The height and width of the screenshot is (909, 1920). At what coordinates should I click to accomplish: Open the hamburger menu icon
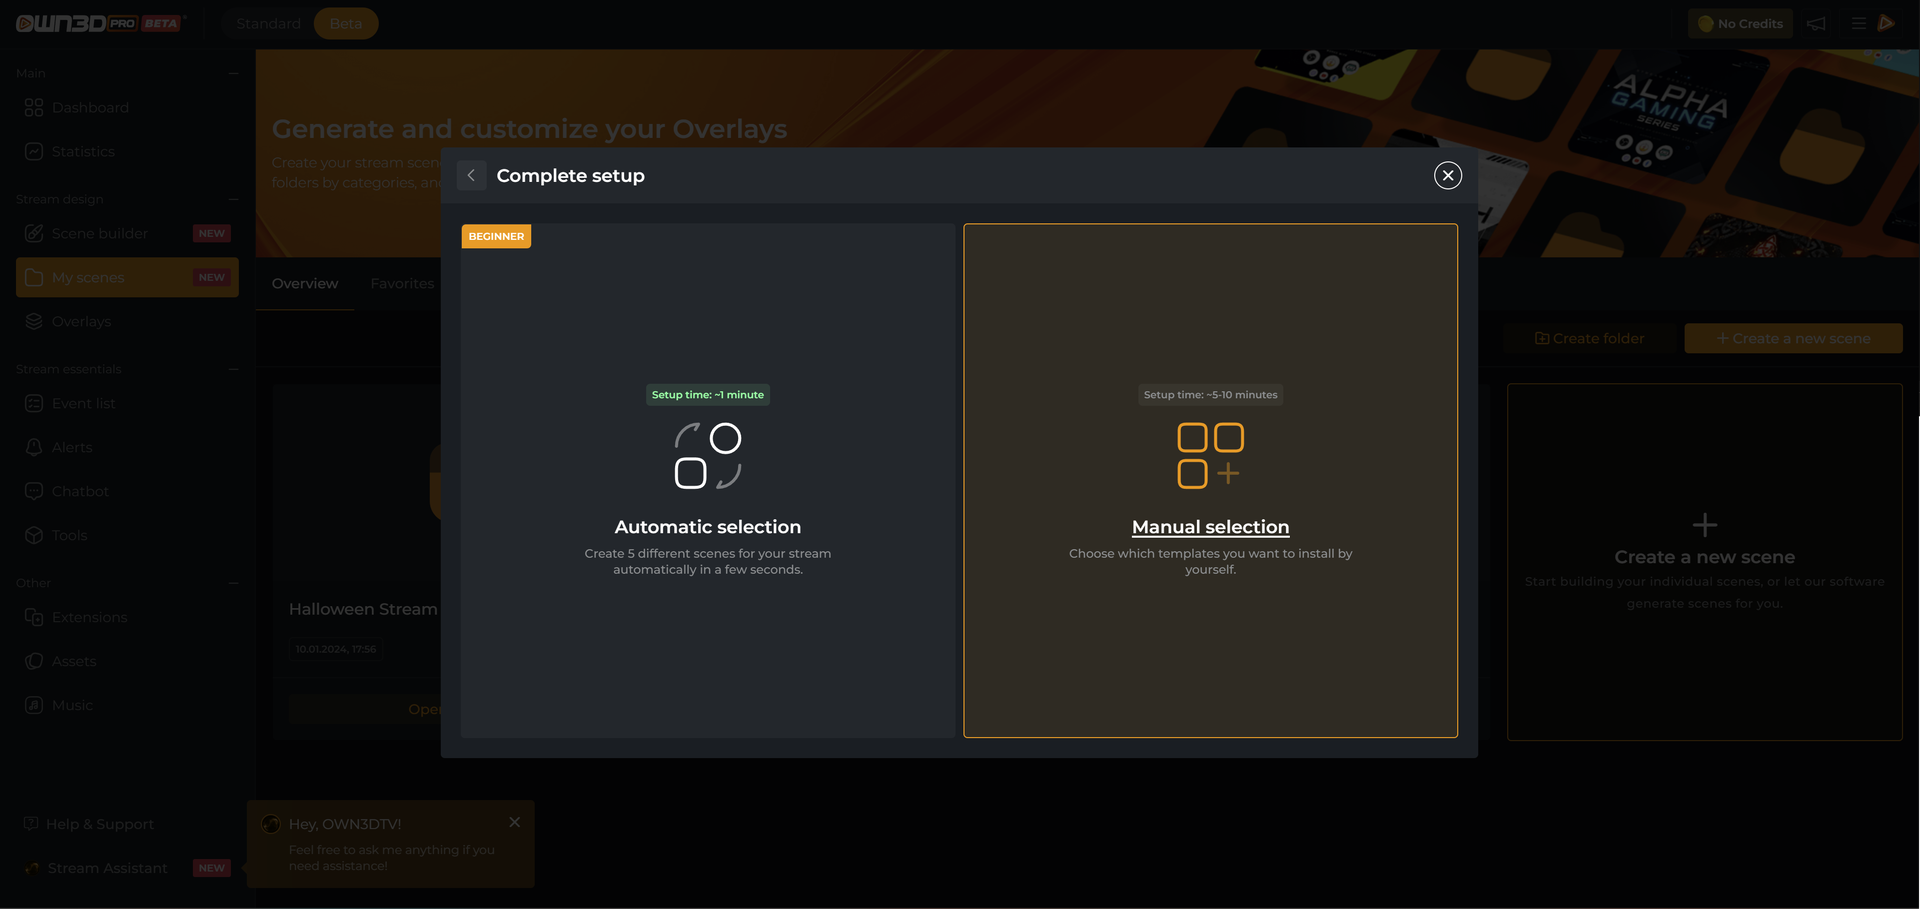(1858, 23)
